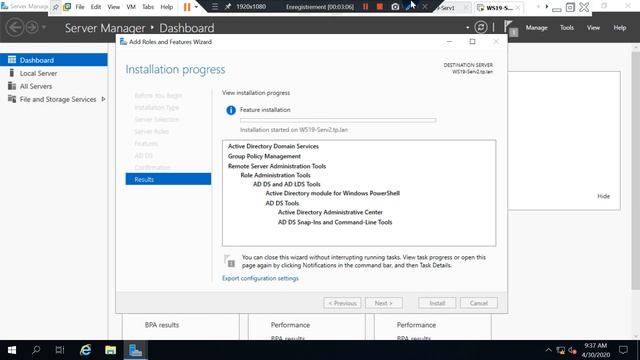640x360 pixels.
Task: Click the Next > wizard button
Action: tap(384, 303)
